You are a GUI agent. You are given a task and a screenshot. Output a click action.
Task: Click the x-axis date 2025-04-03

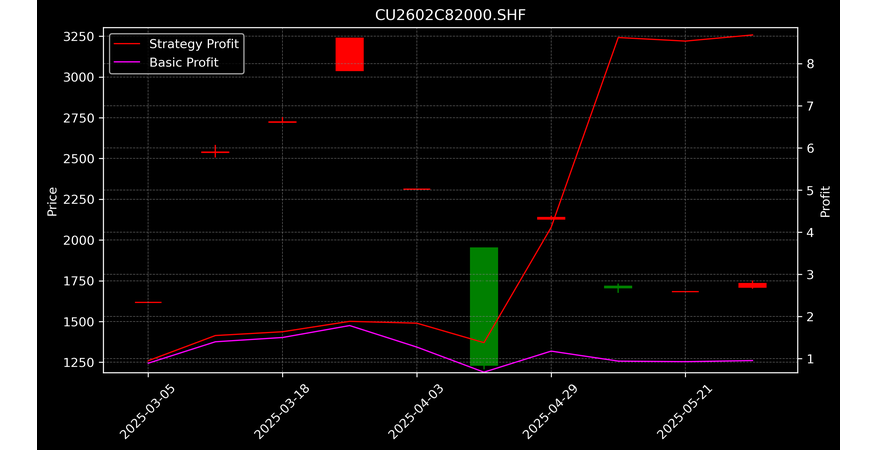(415, 412)
